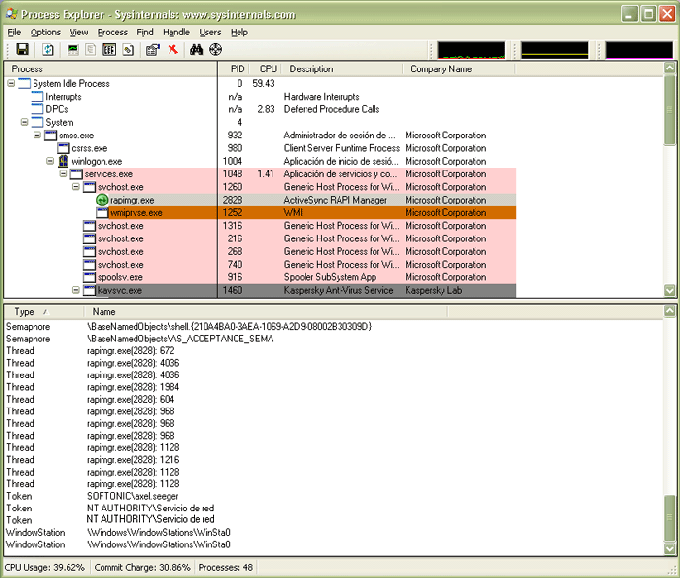Screen dimensions: 680x578
Task: Click the Processes: 48 status bar field
Action: point(226,567)
